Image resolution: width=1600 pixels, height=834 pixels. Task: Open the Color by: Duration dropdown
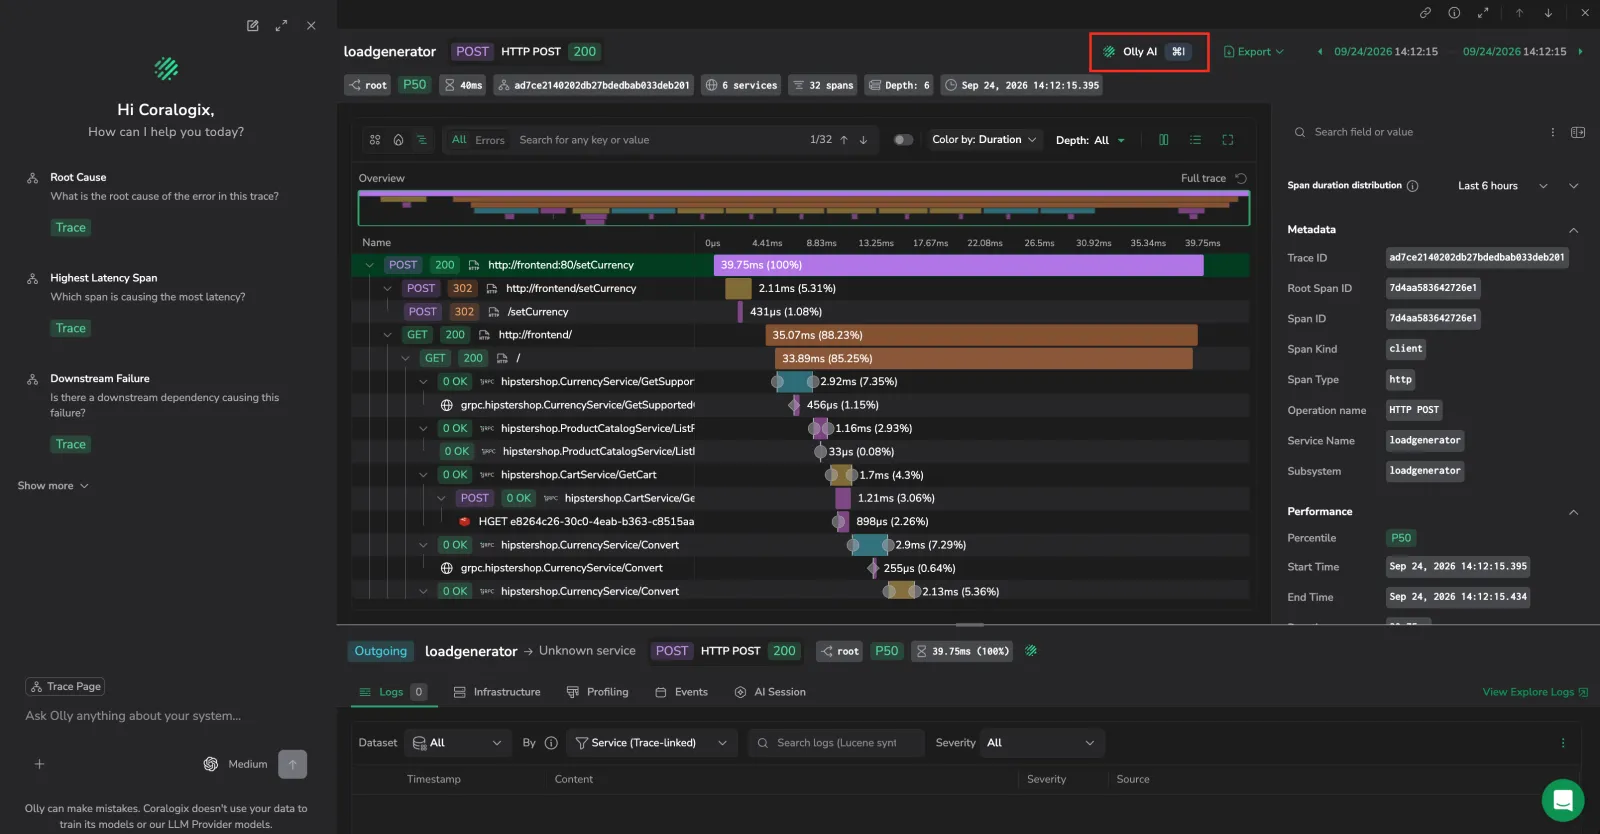coord(985,140)
